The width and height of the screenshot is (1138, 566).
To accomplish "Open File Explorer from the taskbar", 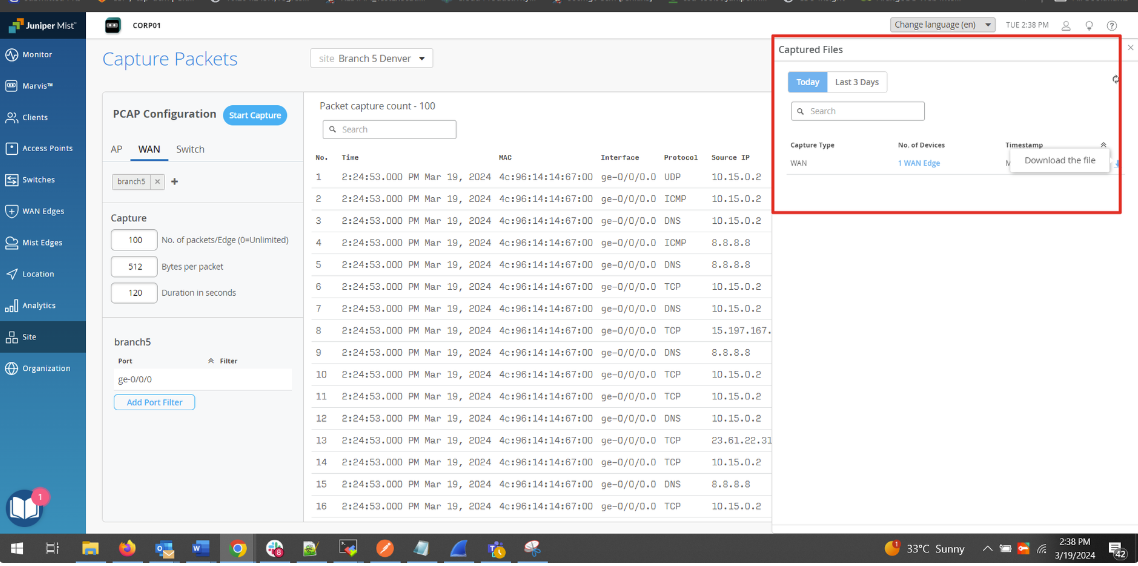I will (90, 549).
